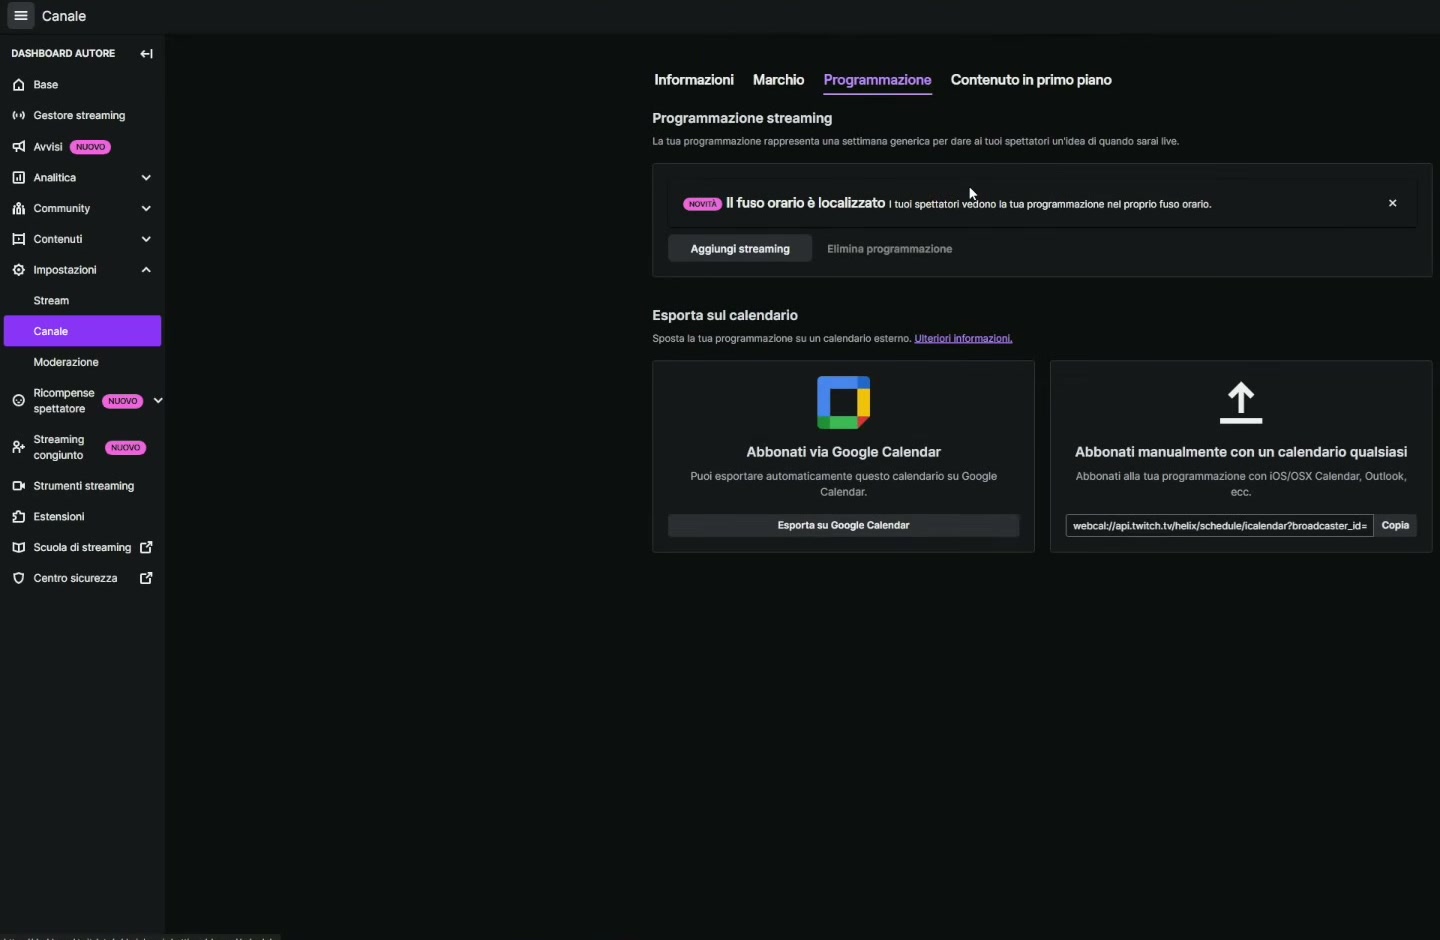Click the Impostazioni gear icon

18,270
